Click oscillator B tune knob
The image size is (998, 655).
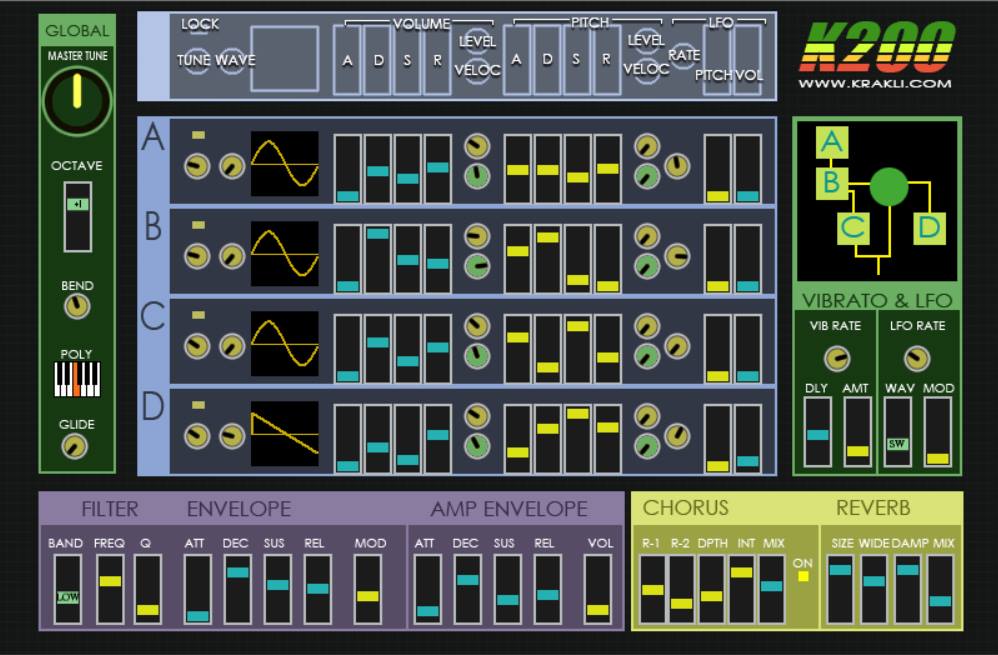(197, 257)
